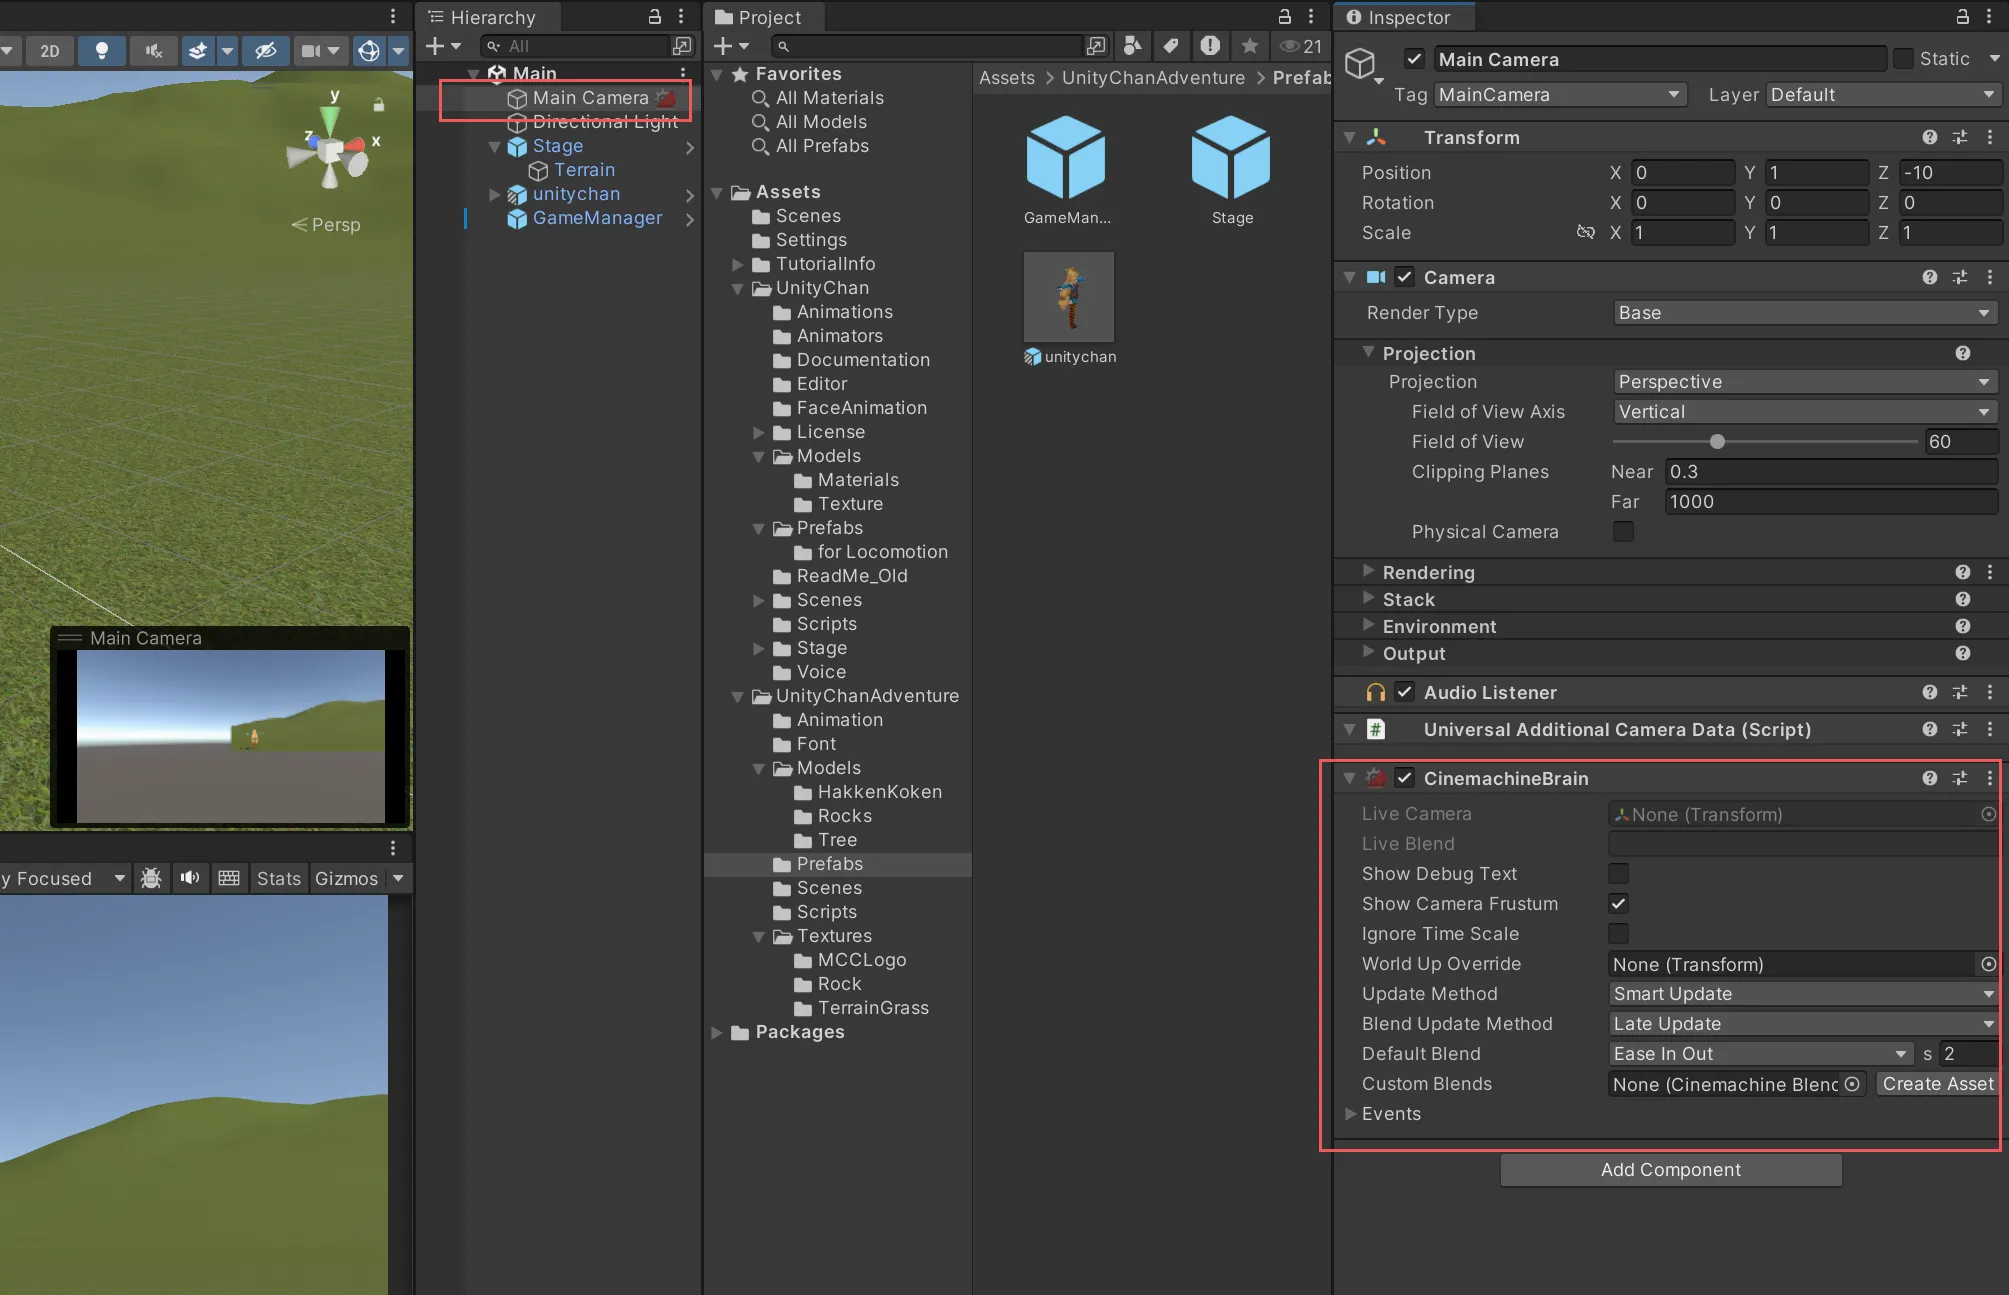Click the Create Asset button
Image resolution: width=2009 pixels, height=1295 pixels.
click(x=1937, y=1083)
